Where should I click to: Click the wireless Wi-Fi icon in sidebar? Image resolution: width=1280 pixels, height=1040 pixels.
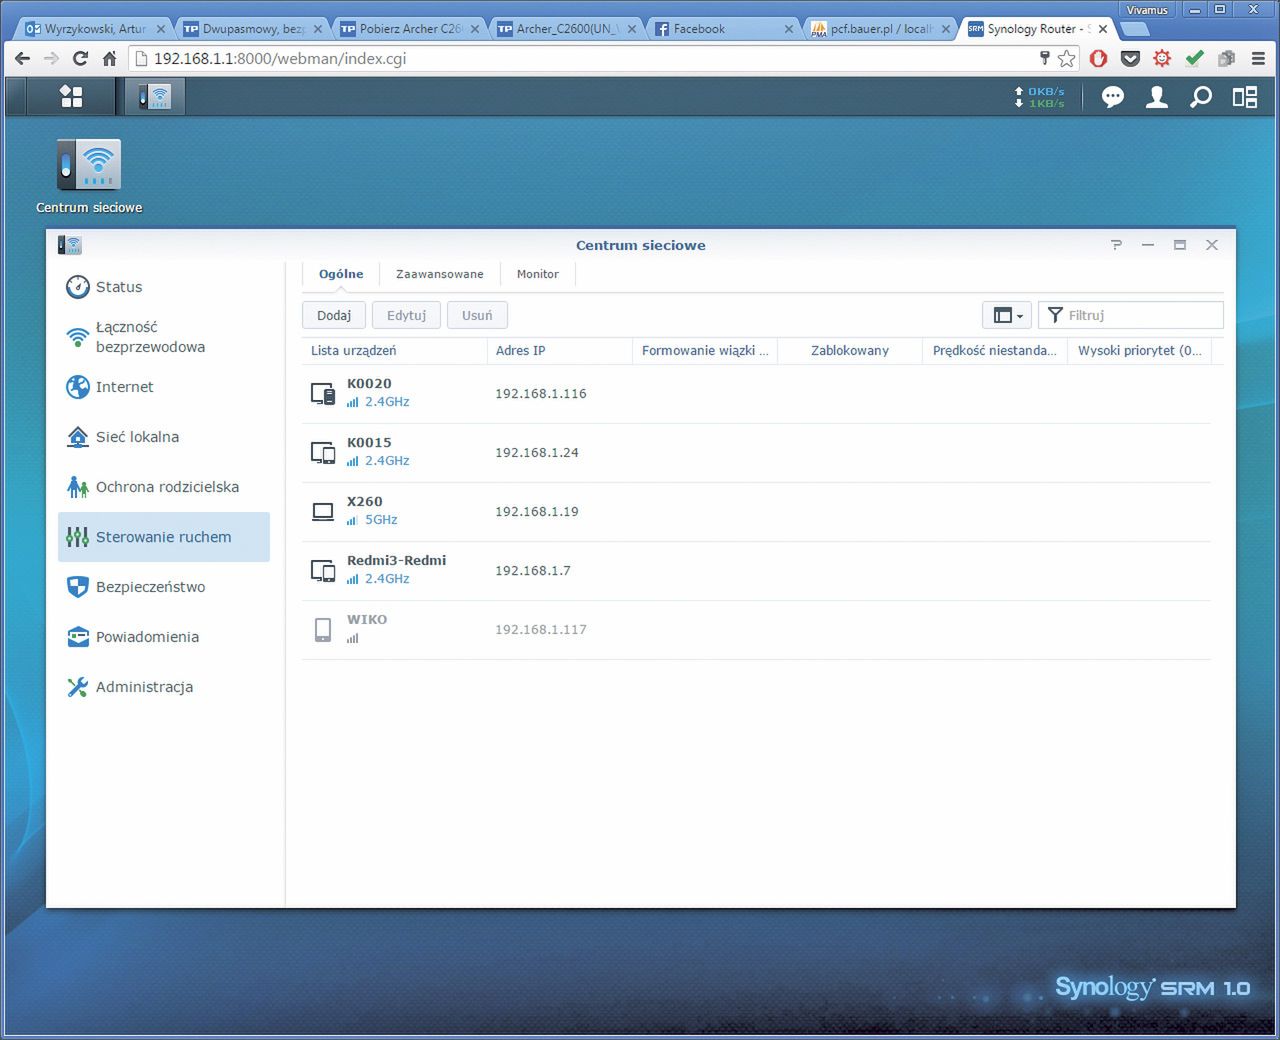point(77,337)
